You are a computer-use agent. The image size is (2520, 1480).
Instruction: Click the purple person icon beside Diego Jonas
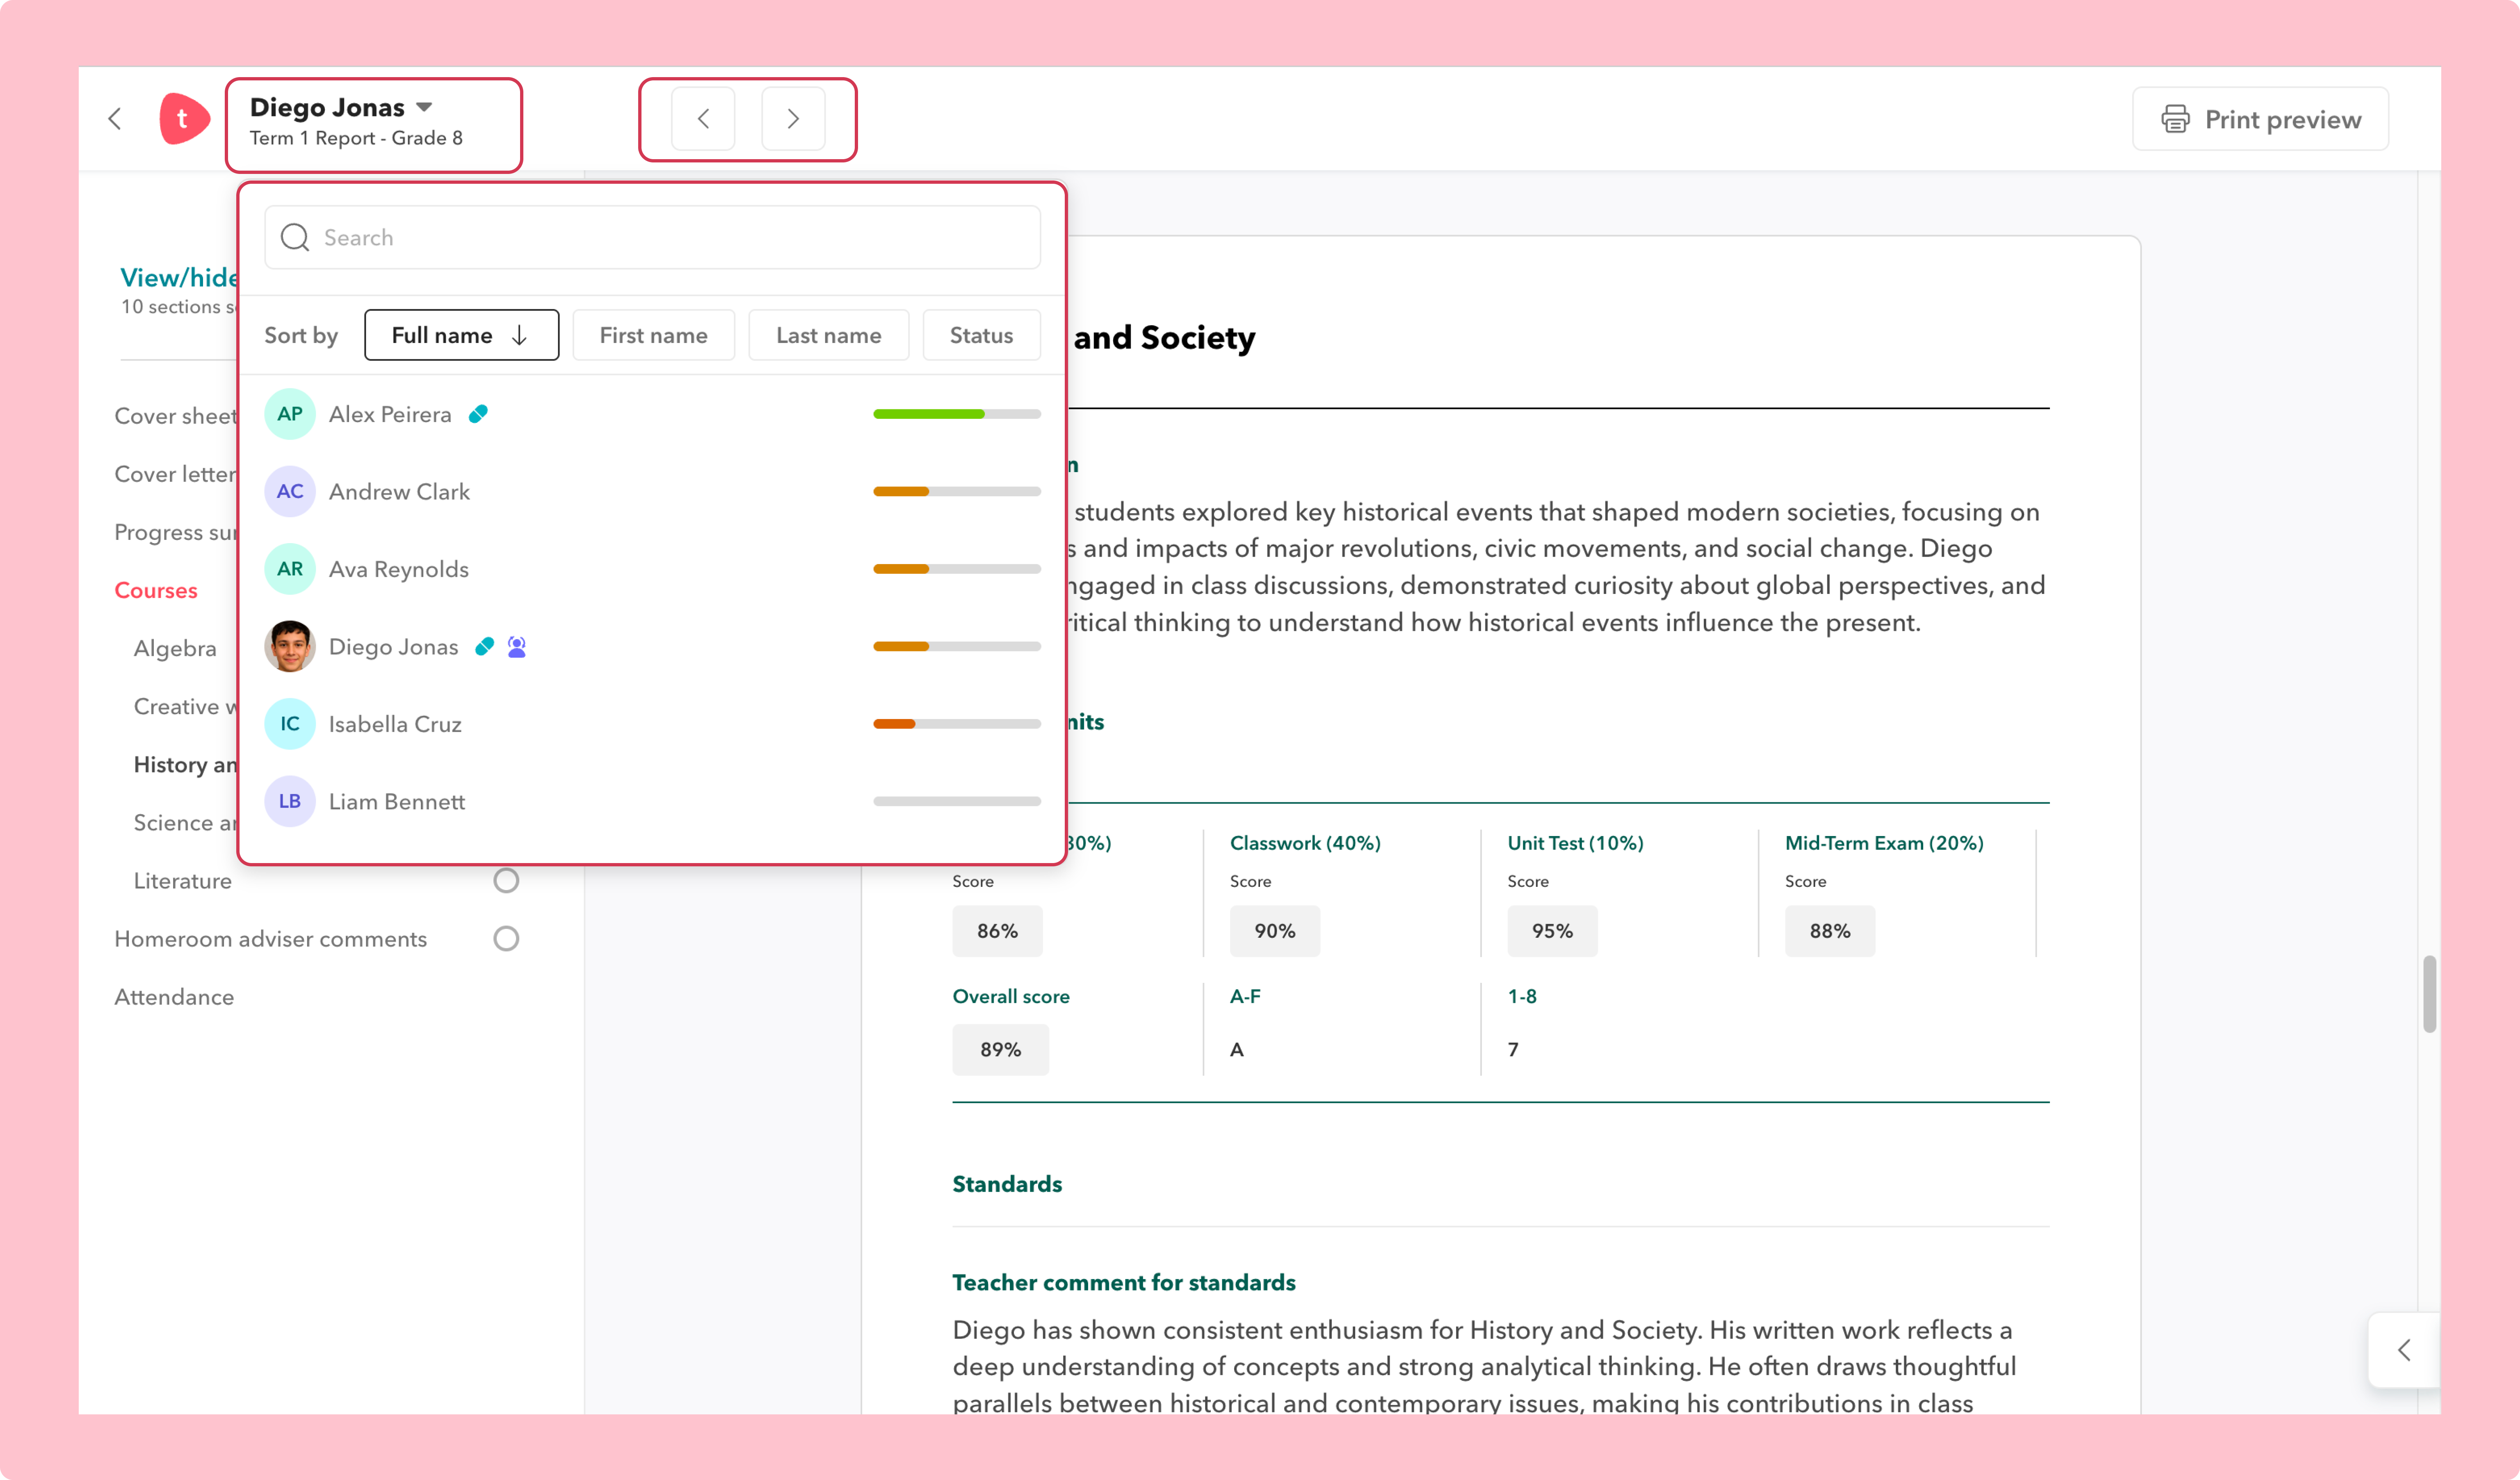coord(517,647)
